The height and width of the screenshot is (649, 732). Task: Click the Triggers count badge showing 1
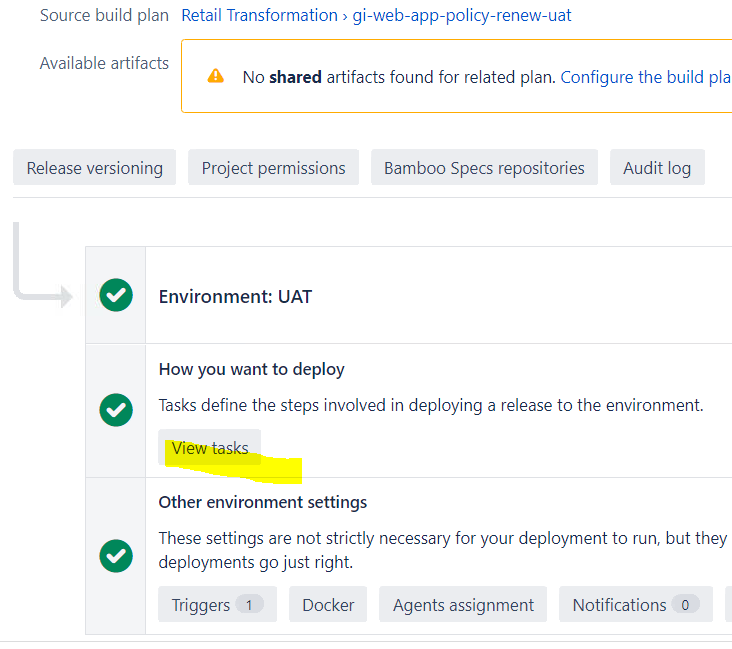(249, 604)
